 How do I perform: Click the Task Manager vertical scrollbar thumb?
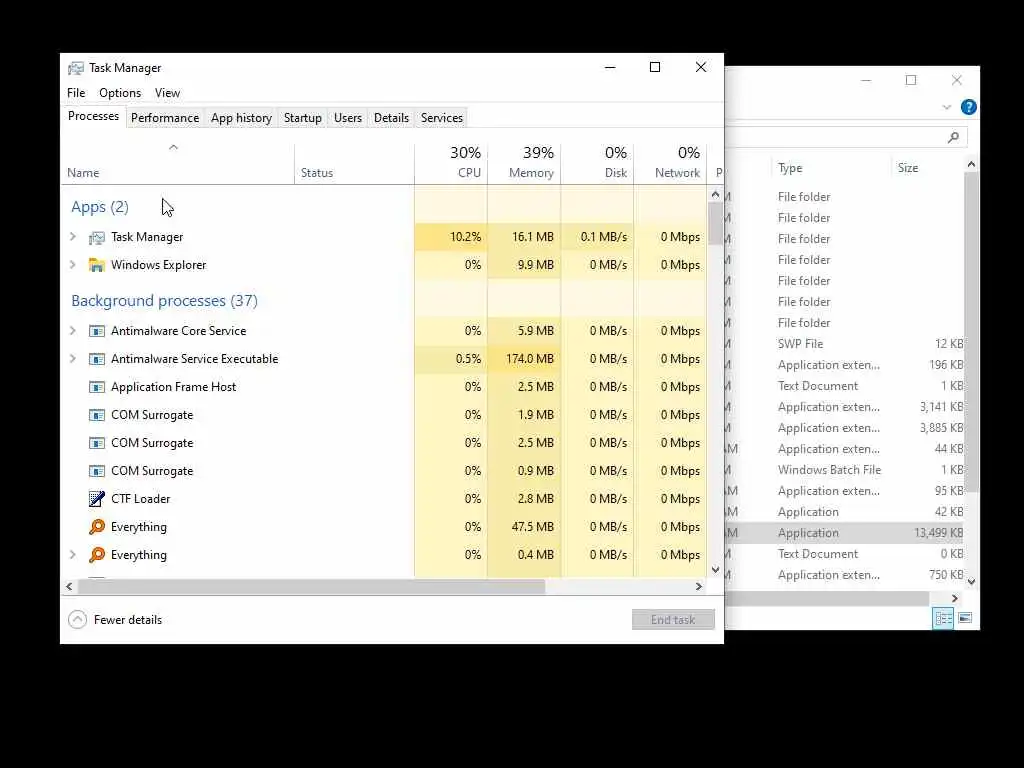pos(715,223)
